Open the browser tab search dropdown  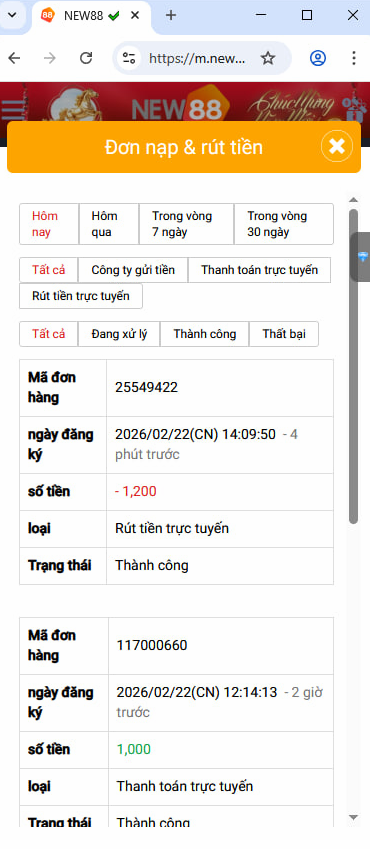click(x=11, y=15)
